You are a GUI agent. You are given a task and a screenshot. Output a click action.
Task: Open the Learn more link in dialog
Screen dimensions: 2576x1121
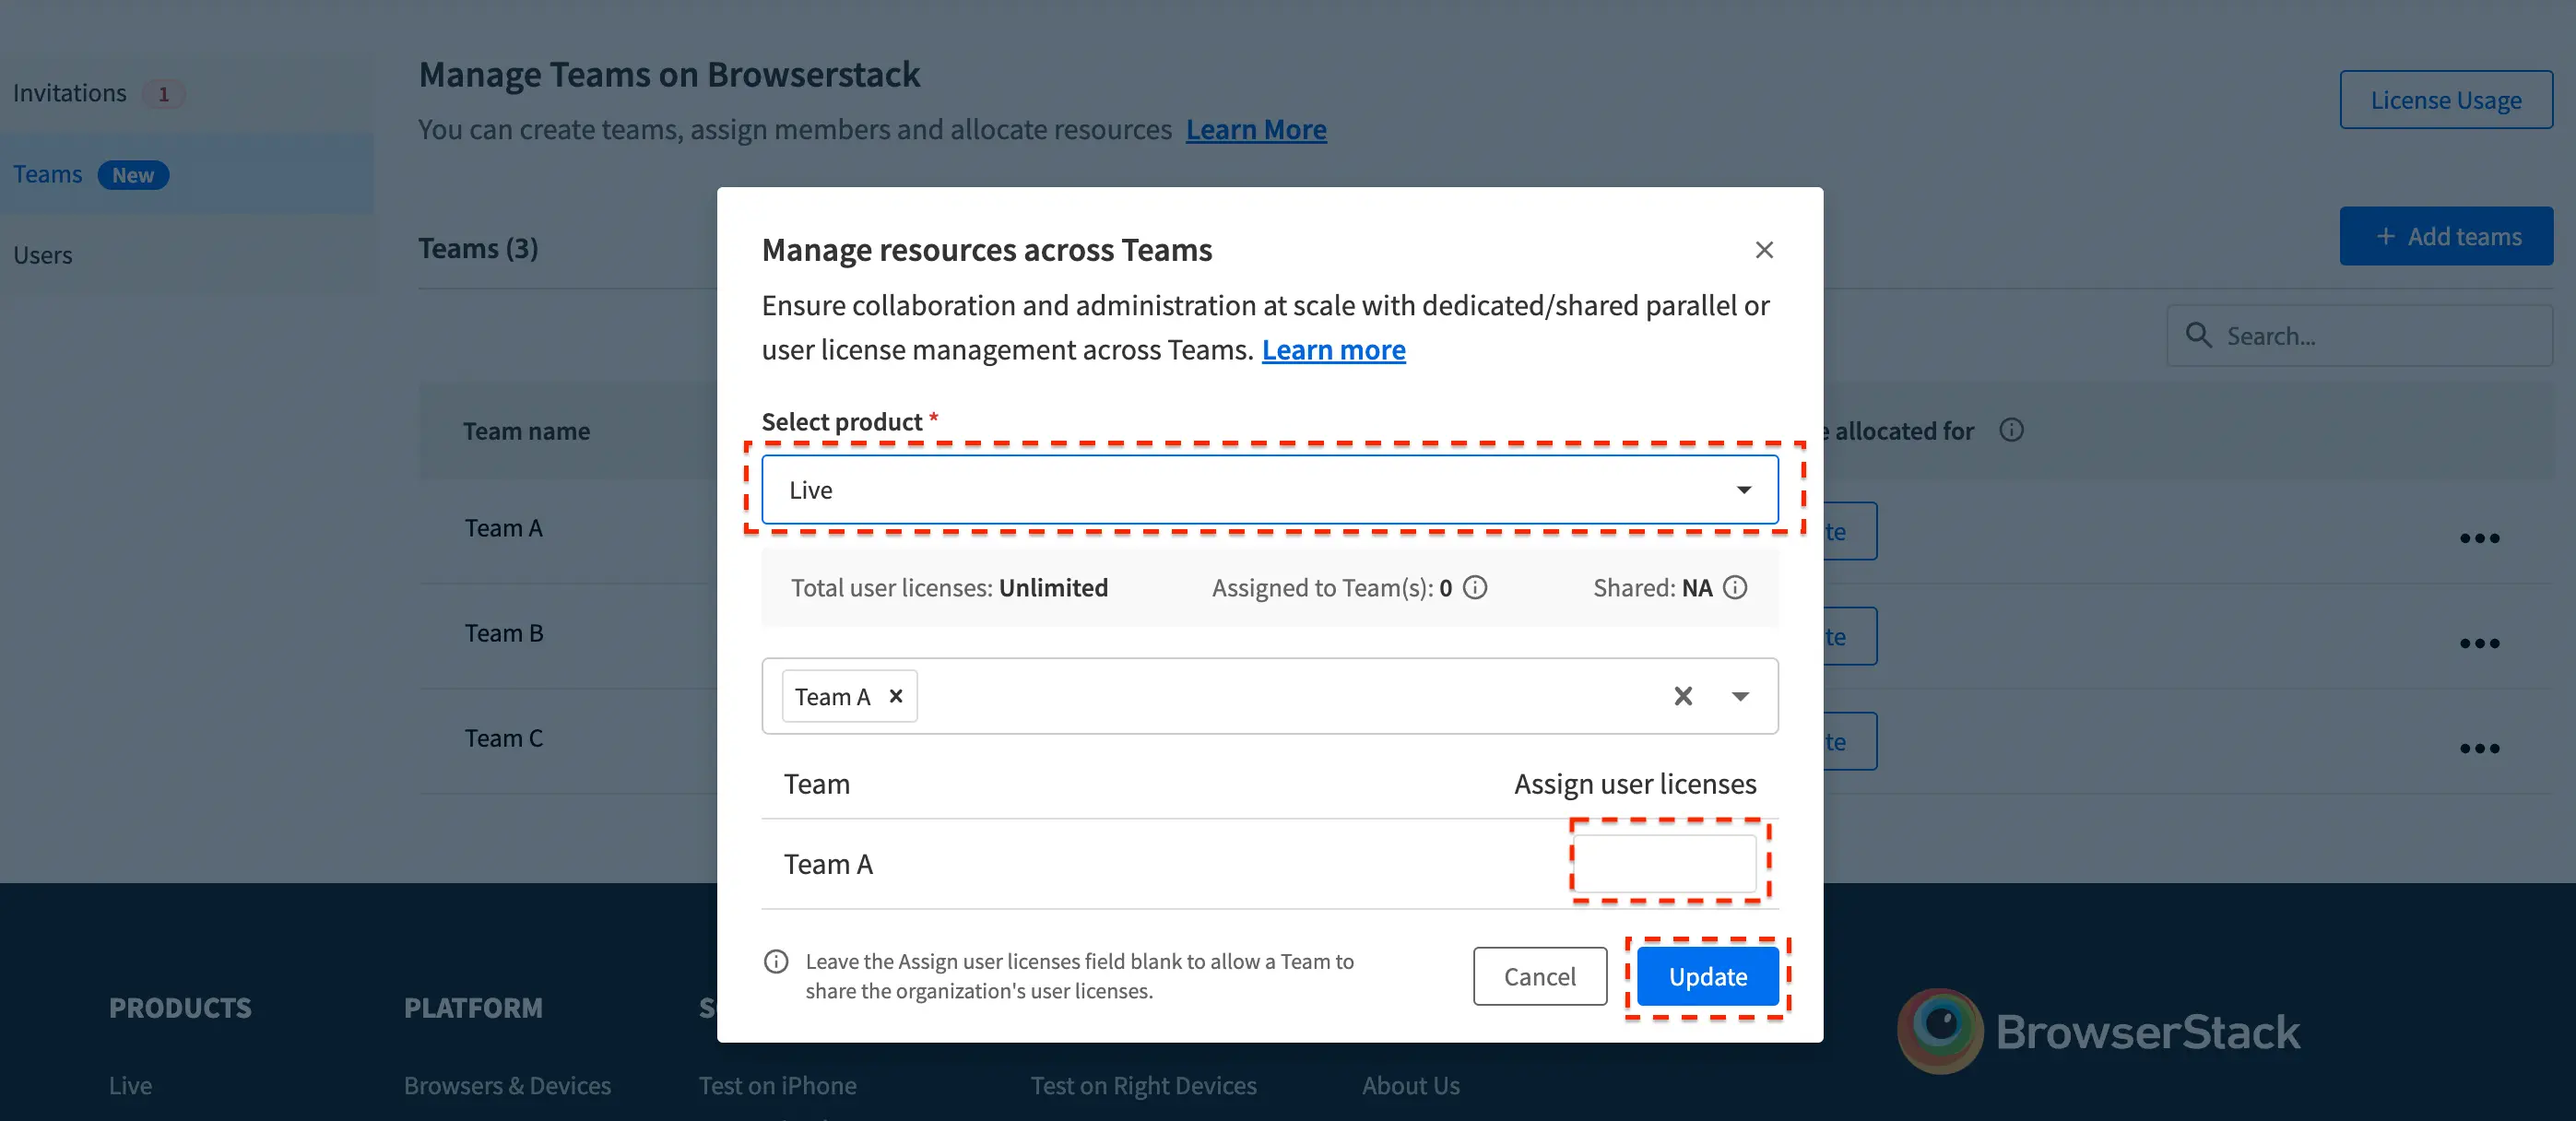tap(1333, 350)
